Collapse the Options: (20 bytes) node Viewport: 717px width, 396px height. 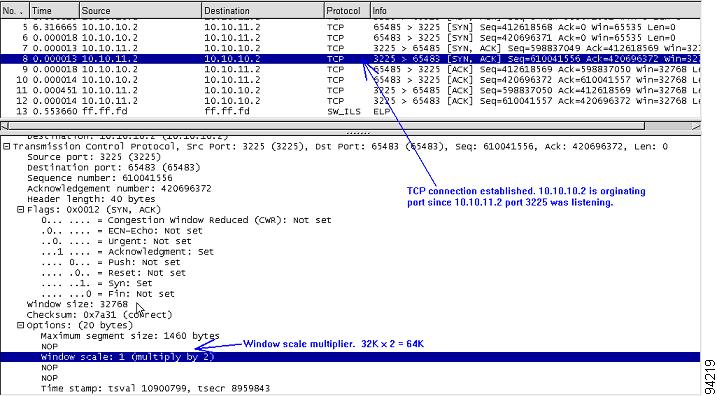[20, 326]
